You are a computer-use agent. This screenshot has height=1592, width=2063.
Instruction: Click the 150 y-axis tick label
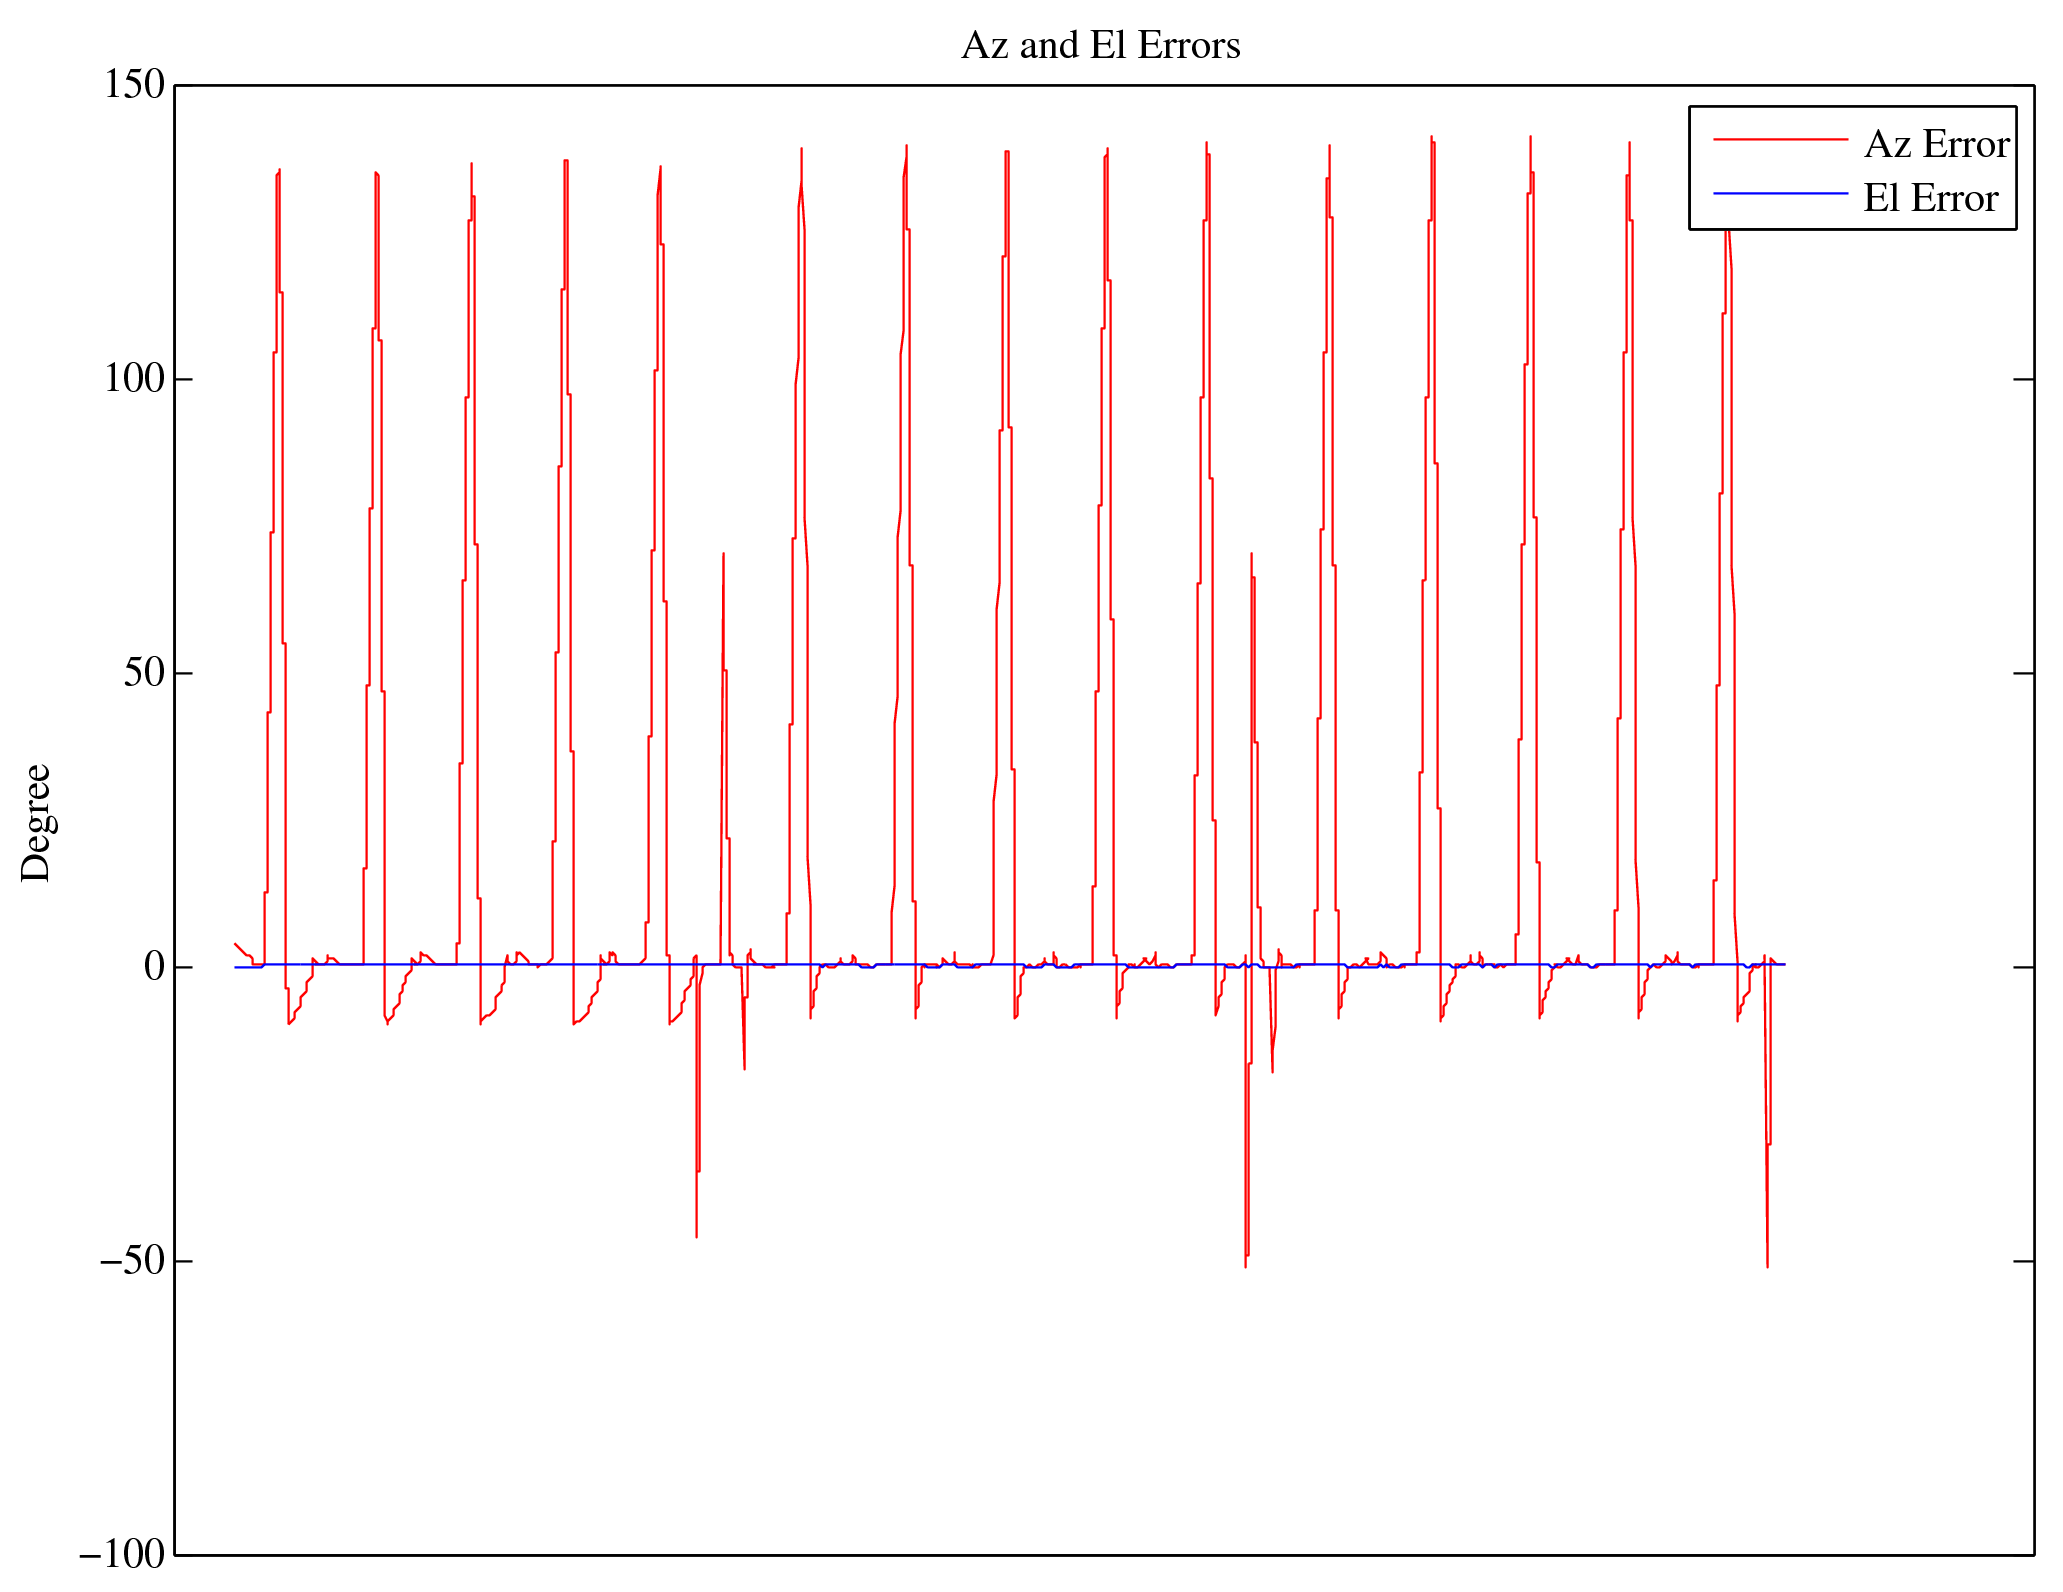click(134, 85)
